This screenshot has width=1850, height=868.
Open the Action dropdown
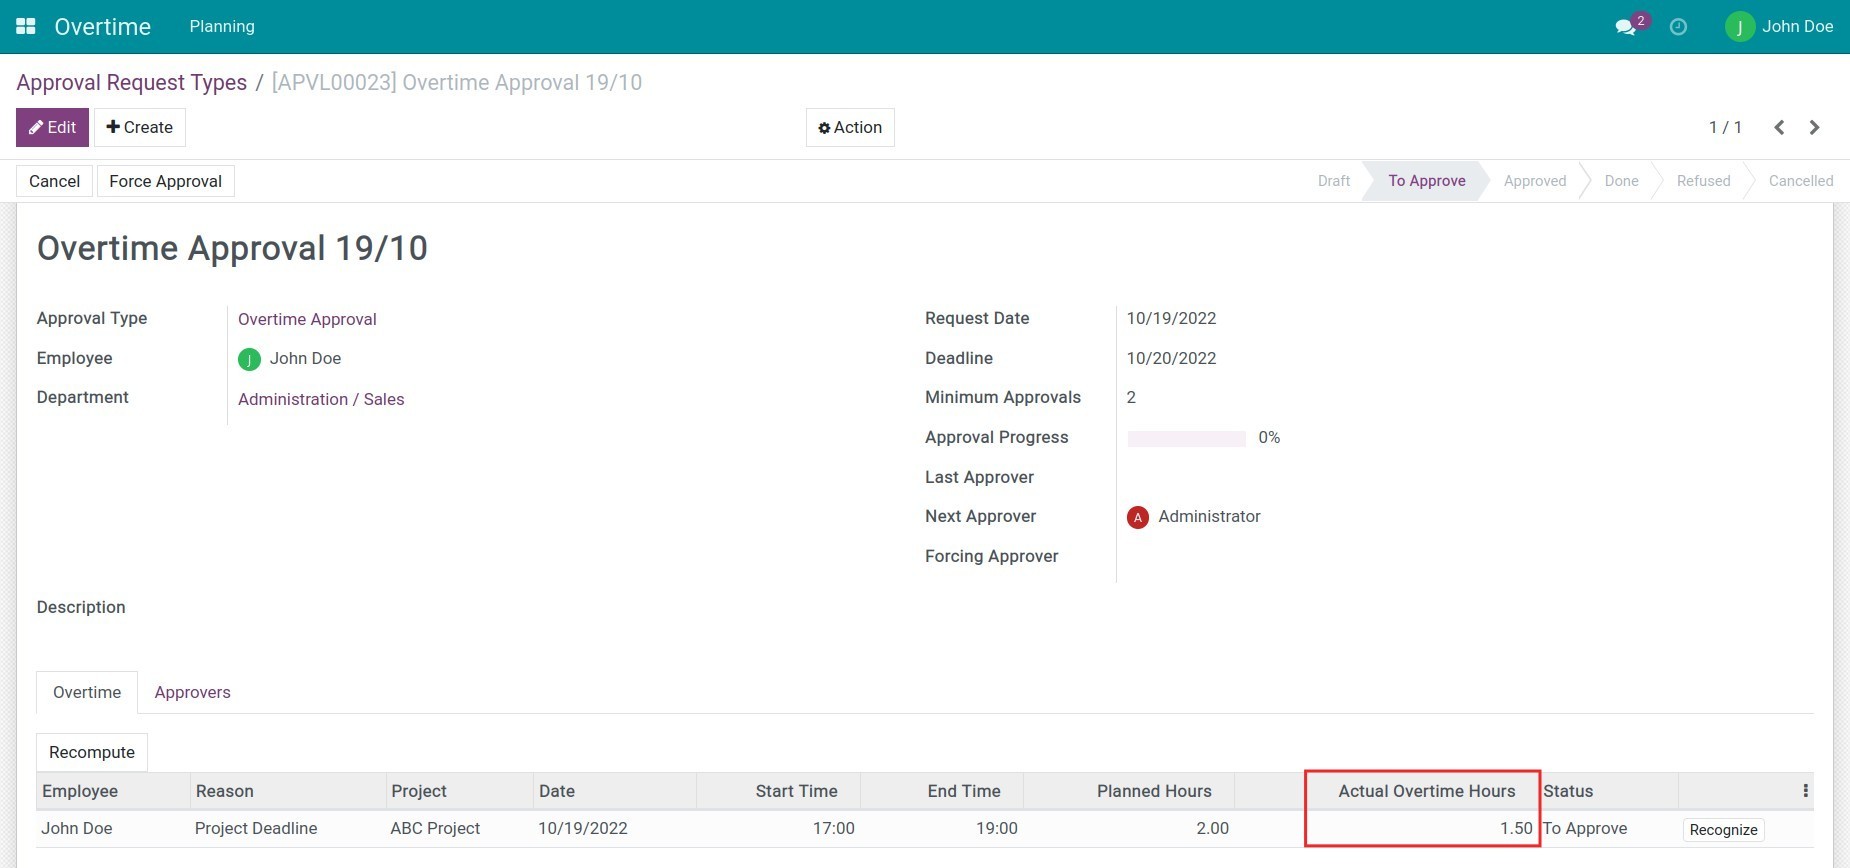click(x=850, y=127)
